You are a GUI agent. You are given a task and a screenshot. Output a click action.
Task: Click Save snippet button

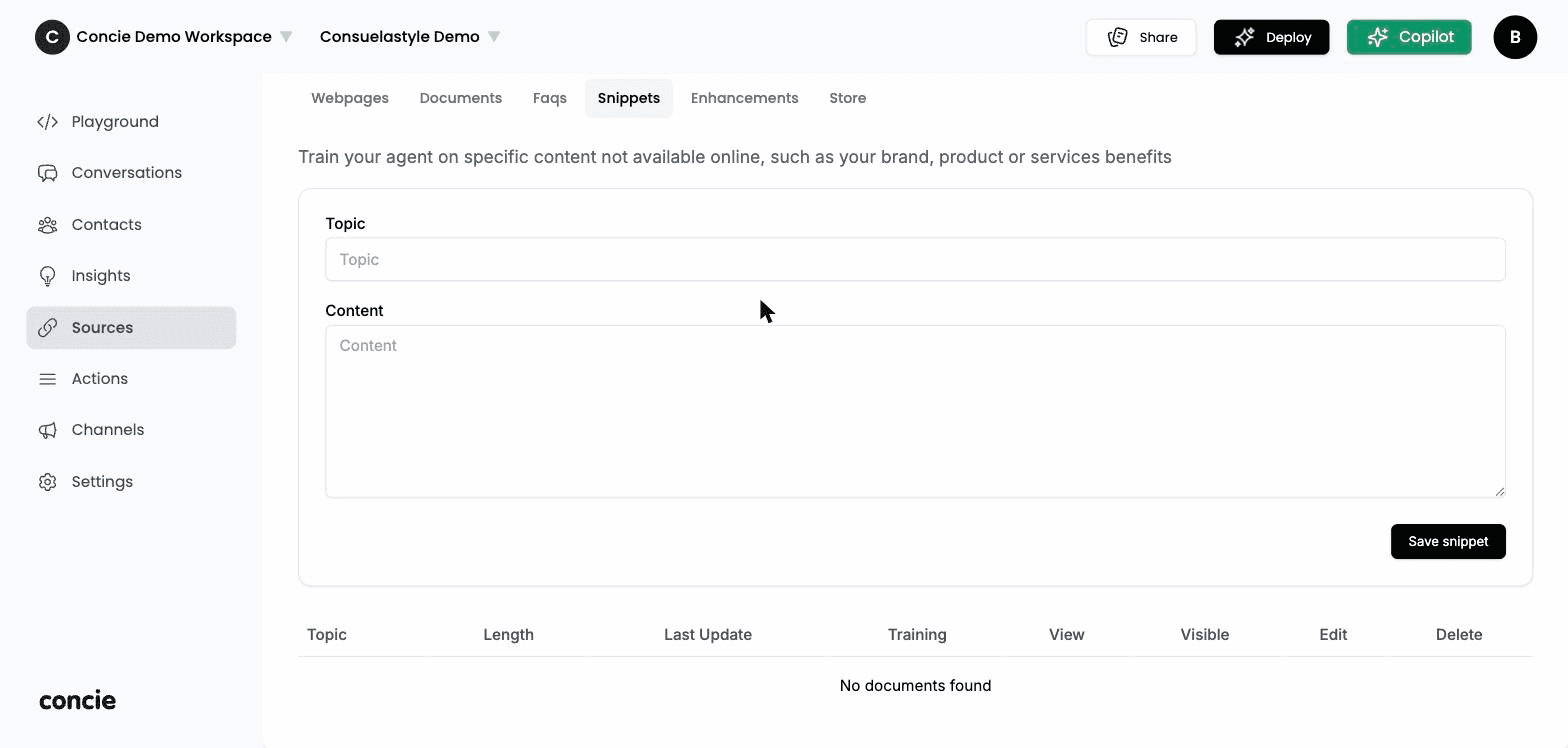(x=1448, y=541)
